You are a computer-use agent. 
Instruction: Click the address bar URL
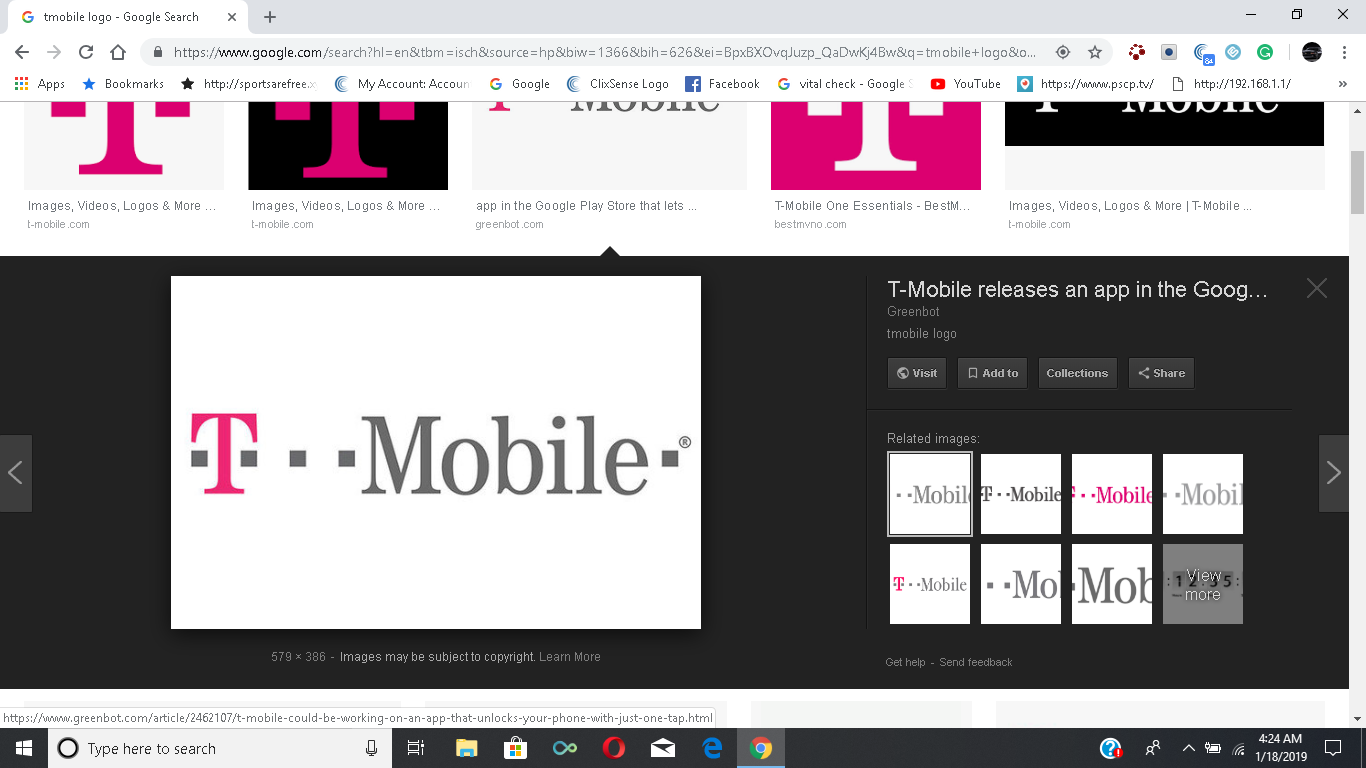[x=605, y=52]
